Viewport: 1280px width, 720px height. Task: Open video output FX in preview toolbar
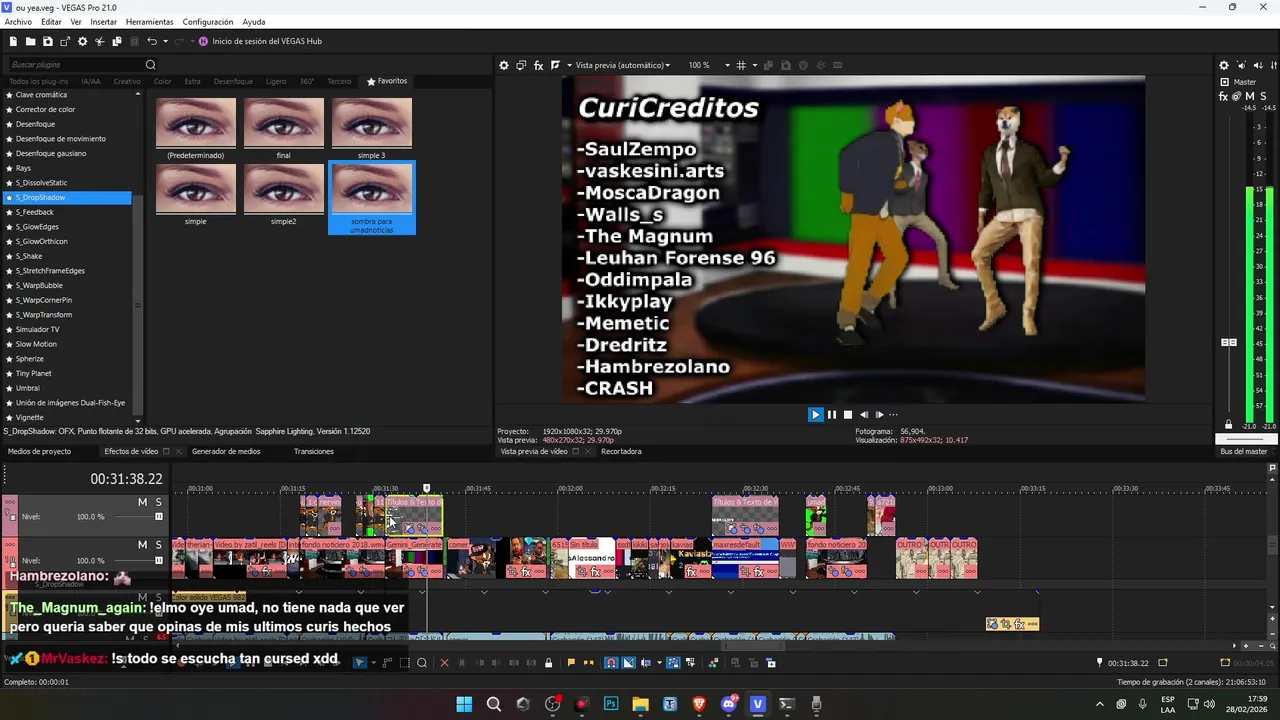point(538,65)
